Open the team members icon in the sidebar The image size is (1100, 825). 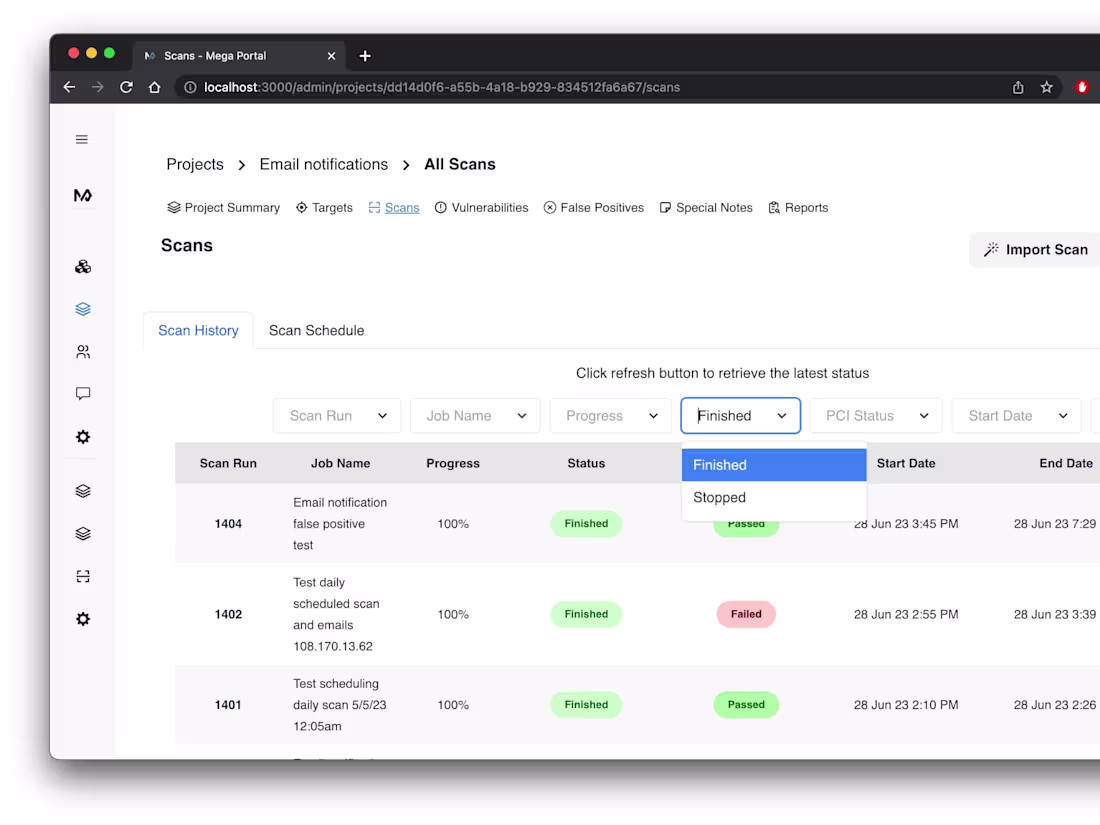(x=82, y=351)
